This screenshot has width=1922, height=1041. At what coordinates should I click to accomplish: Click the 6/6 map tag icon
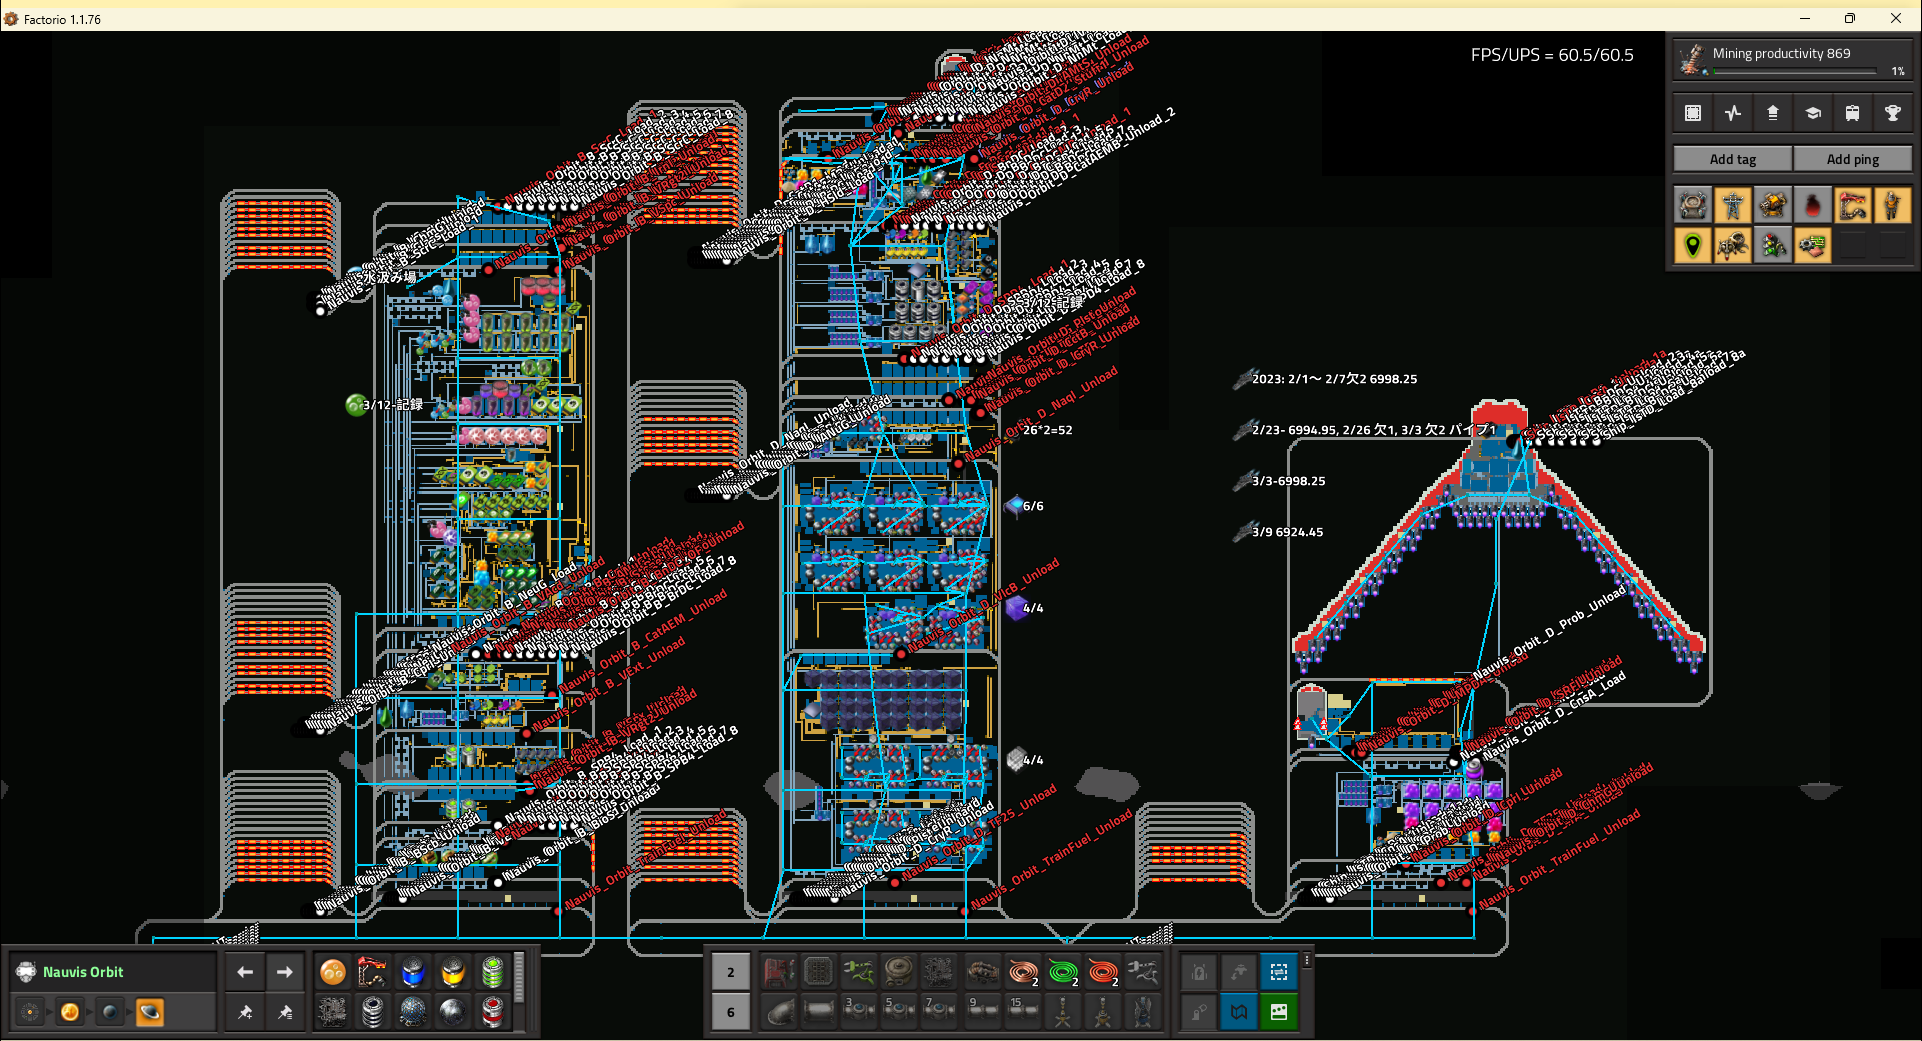[1014, 505]
